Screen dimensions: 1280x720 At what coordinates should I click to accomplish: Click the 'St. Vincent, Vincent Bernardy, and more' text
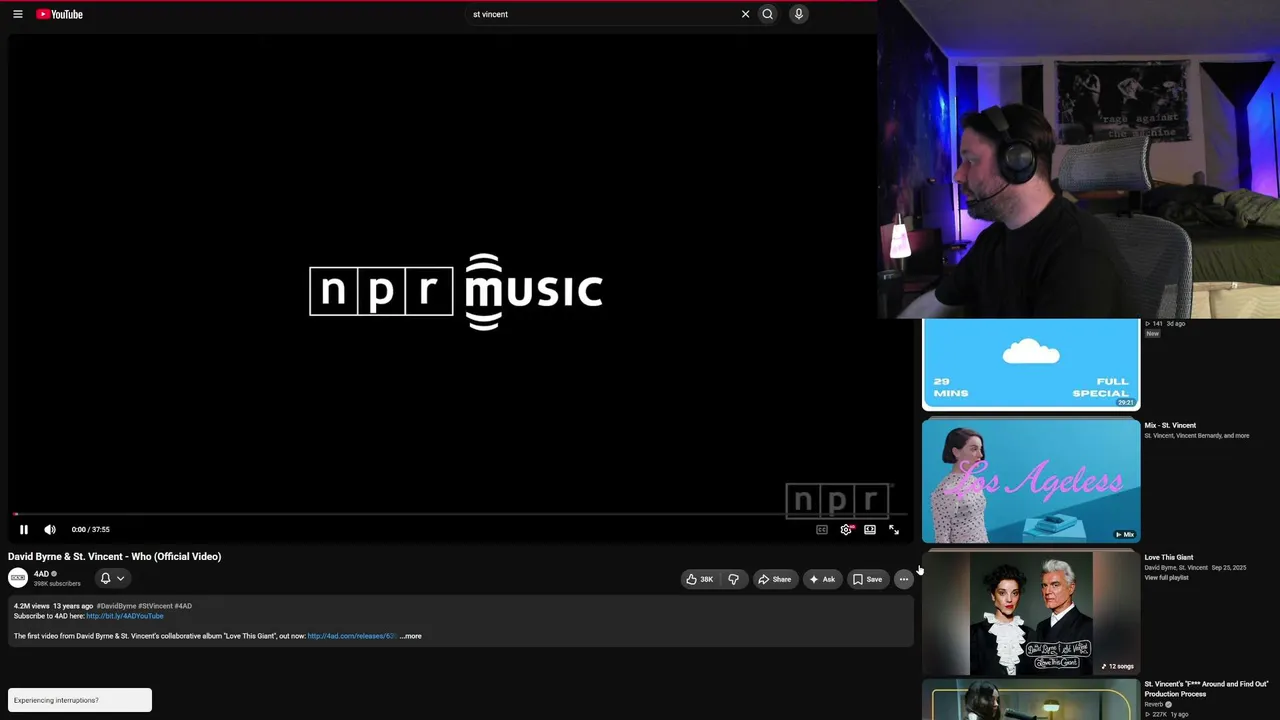pos(1197,436)
